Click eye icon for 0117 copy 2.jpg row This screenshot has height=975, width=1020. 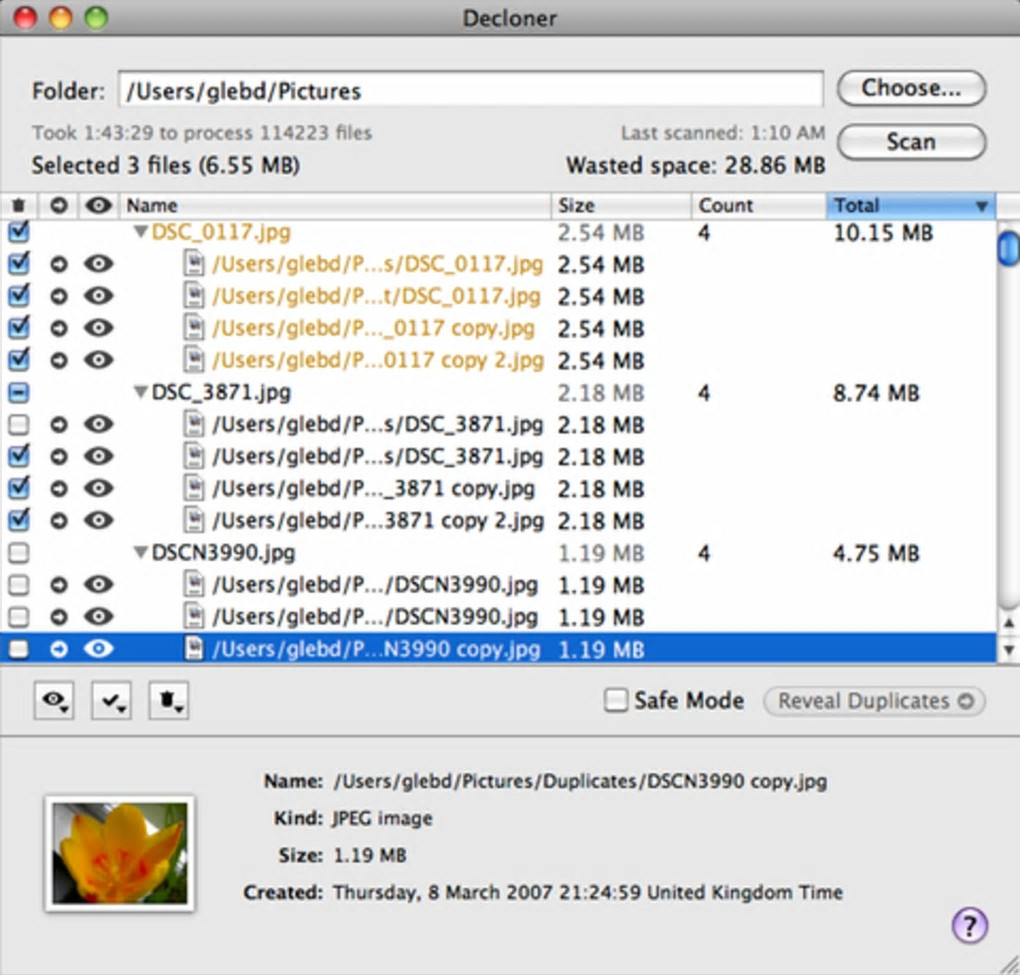click(98, 359)
